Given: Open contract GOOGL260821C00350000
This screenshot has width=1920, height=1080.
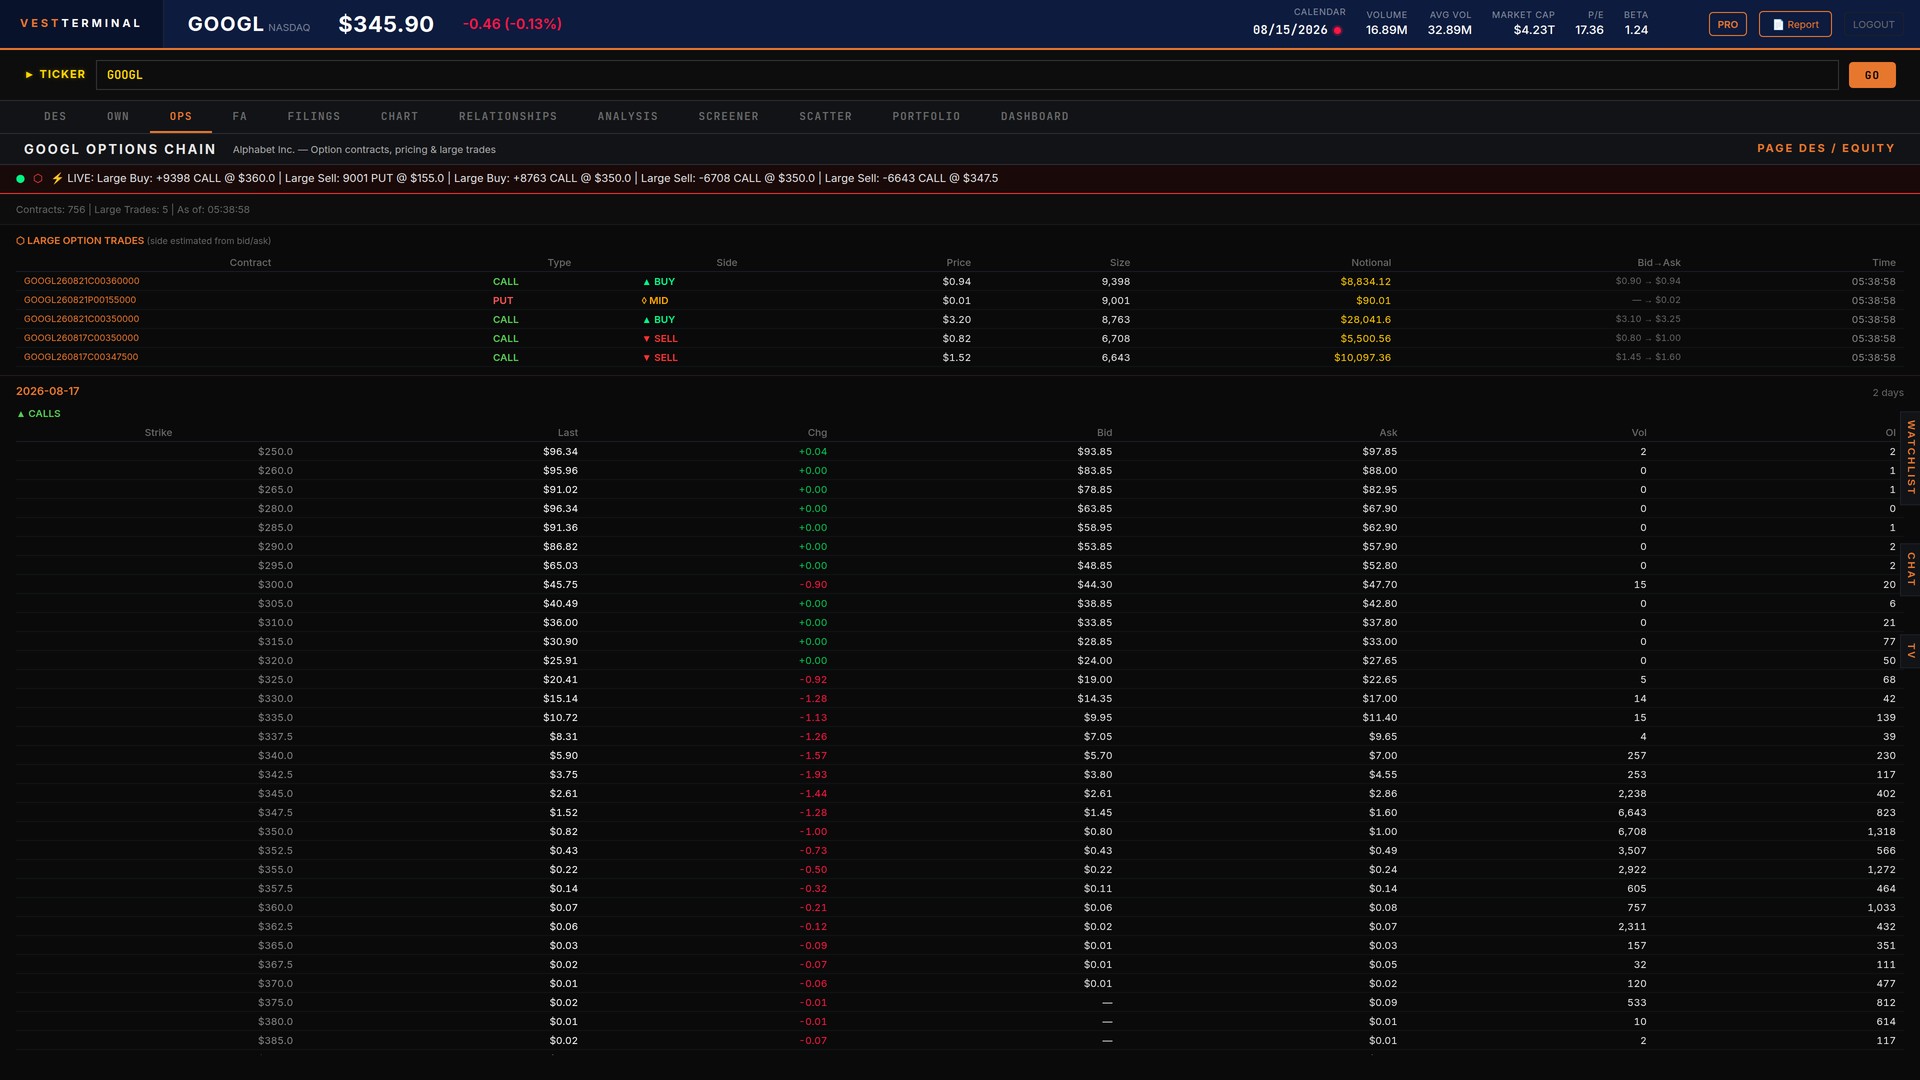Looking at the screenshot, I should 82,319.
